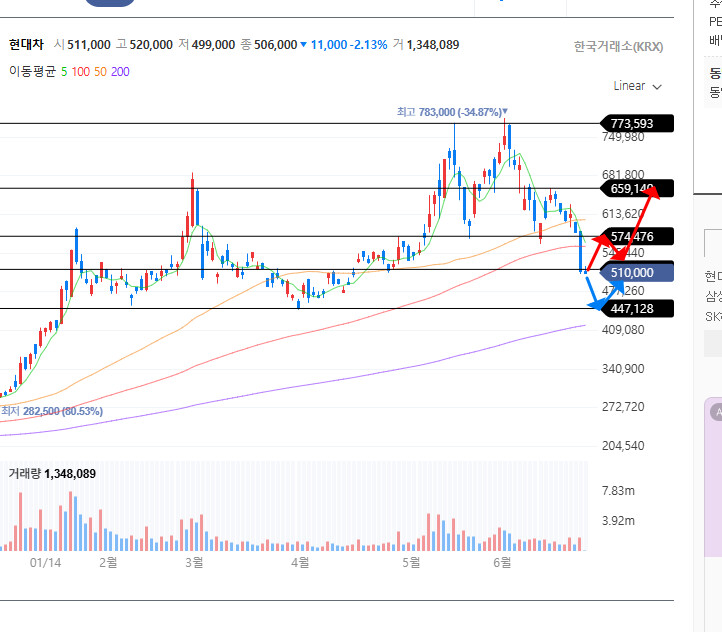Click the 이동평균 moving average label
Image resolution: width=722 pixels, height=632 pixels.
click(32, 71)
